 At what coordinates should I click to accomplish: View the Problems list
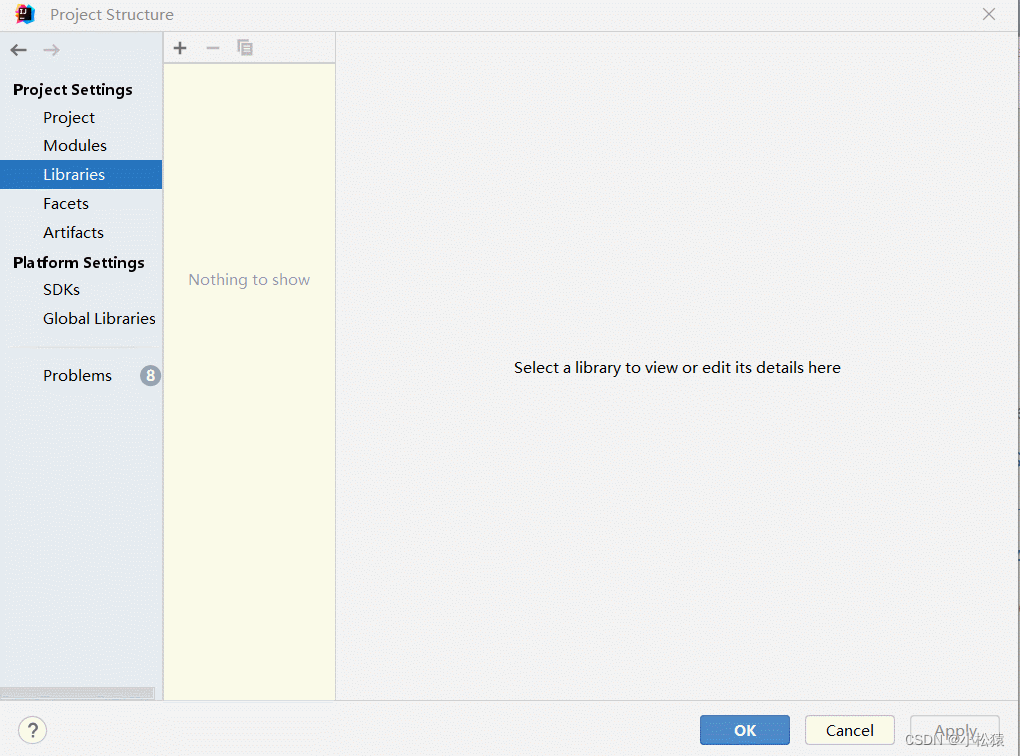click(77, 375)
